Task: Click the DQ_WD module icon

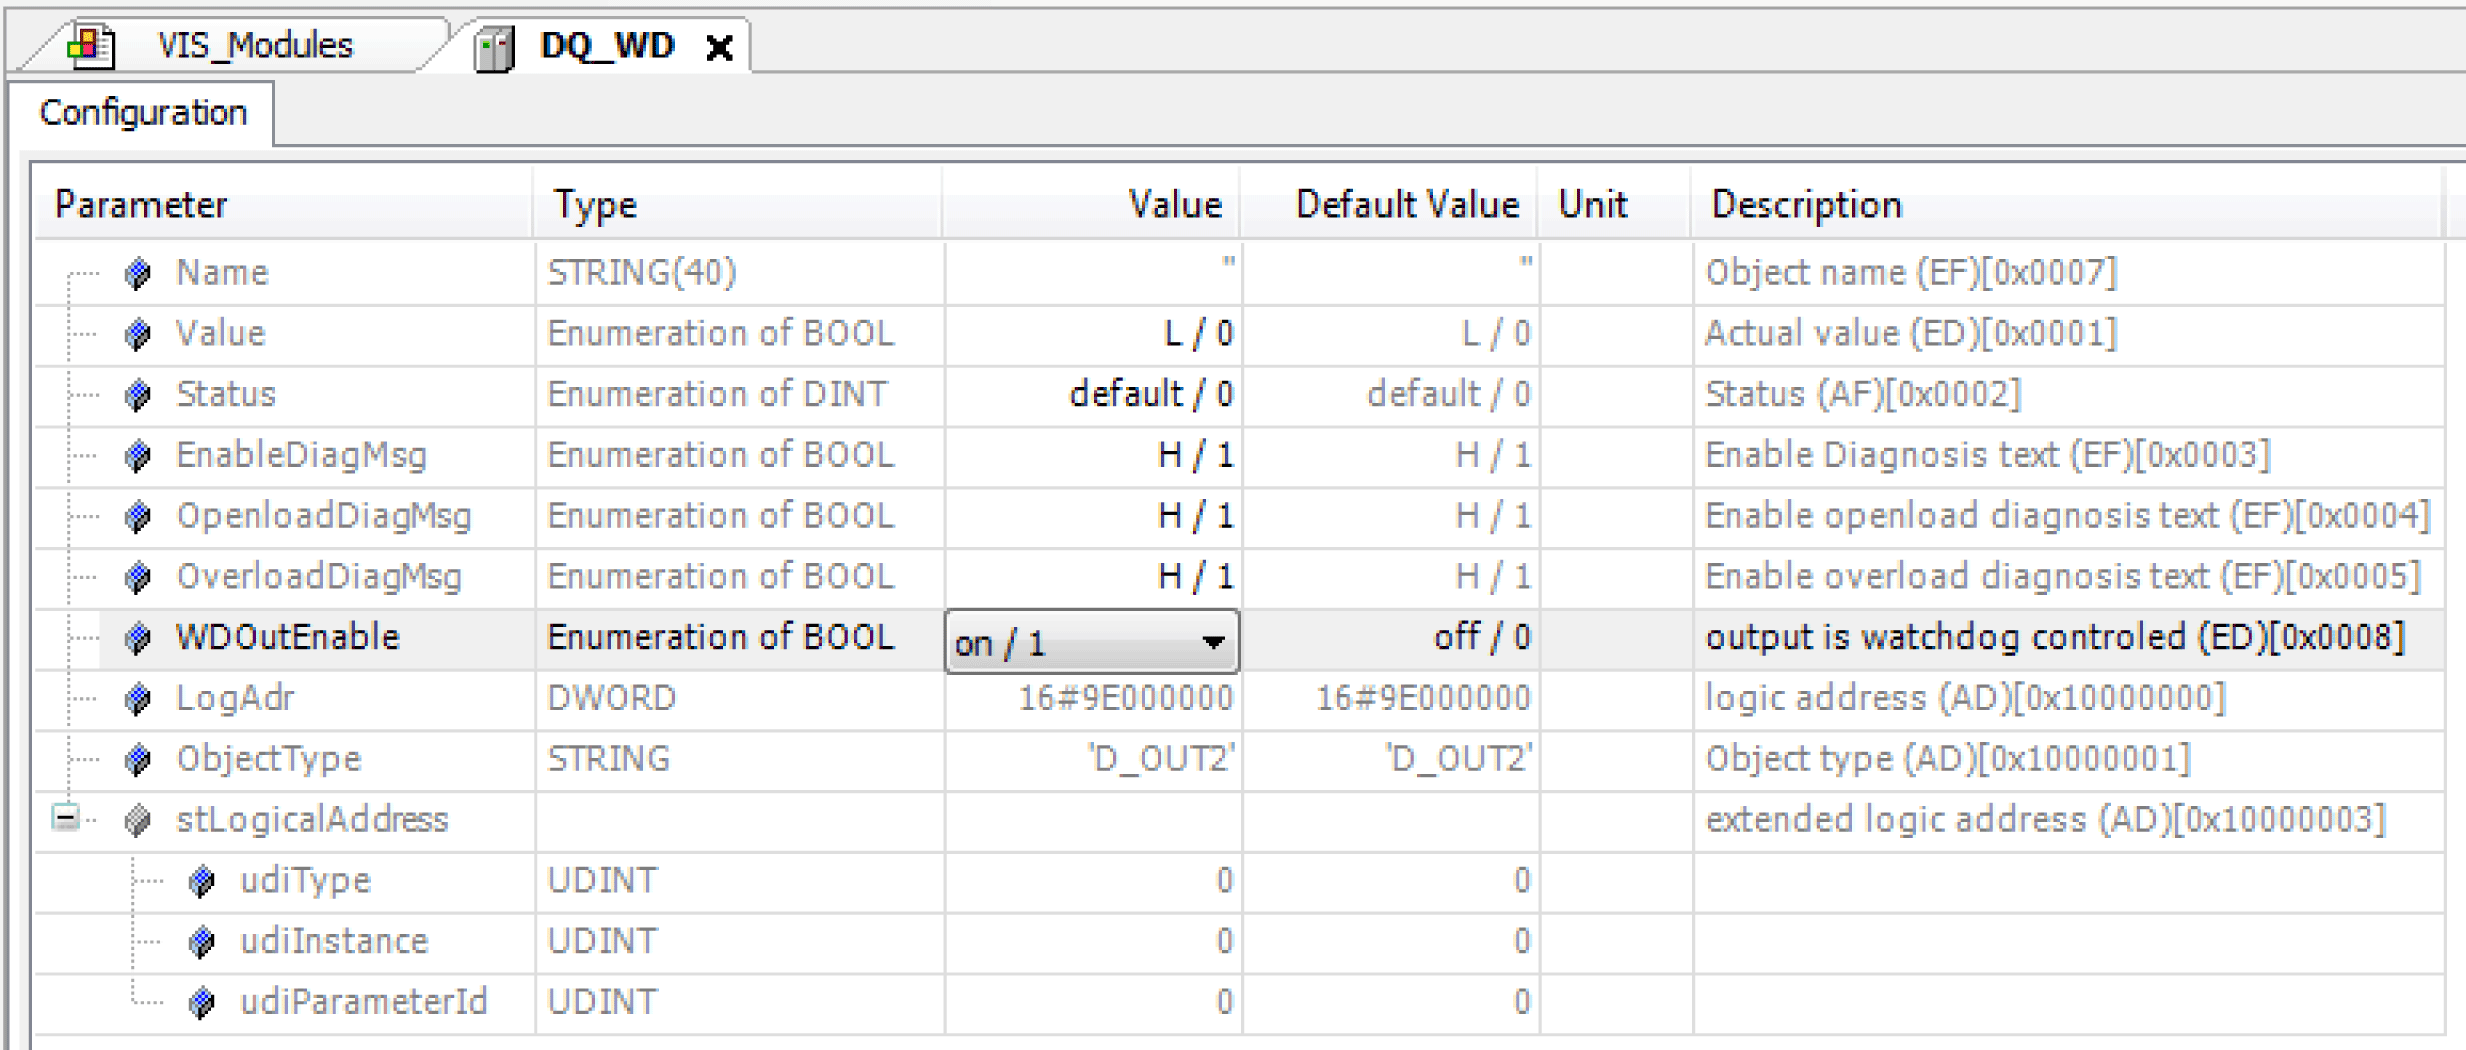Action: pyautogui.click(x=495, y=48)
